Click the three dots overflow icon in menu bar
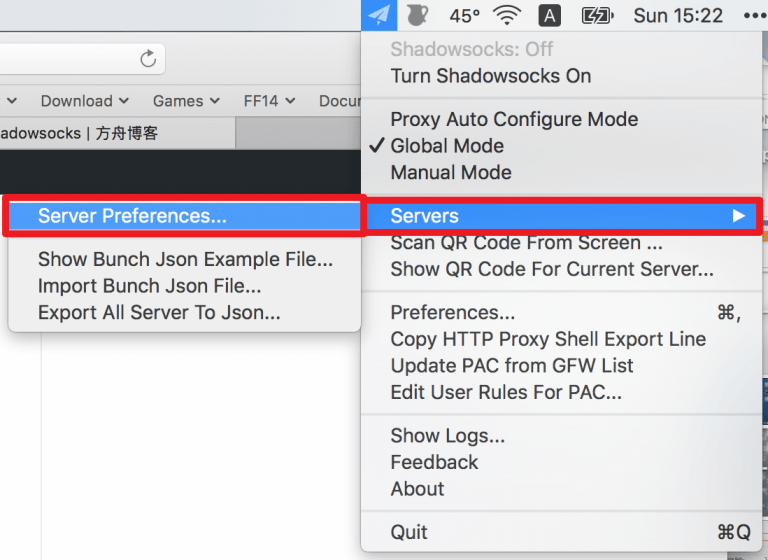This screenshot has width=768, height=560. (755, 16)
